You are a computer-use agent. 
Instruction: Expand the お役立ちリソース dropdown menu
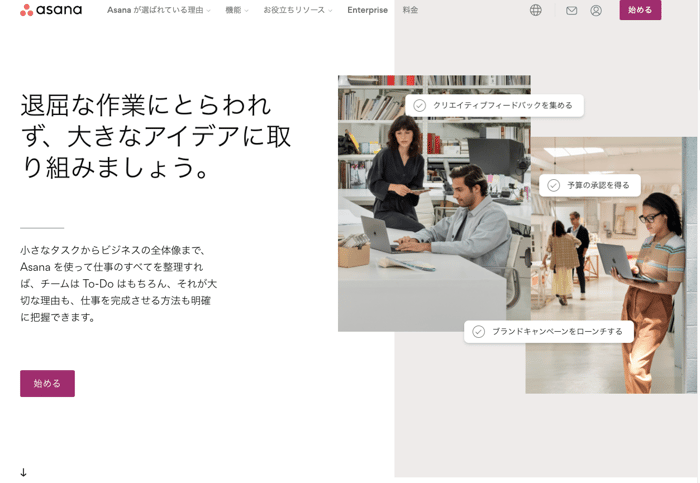(298, 10)
